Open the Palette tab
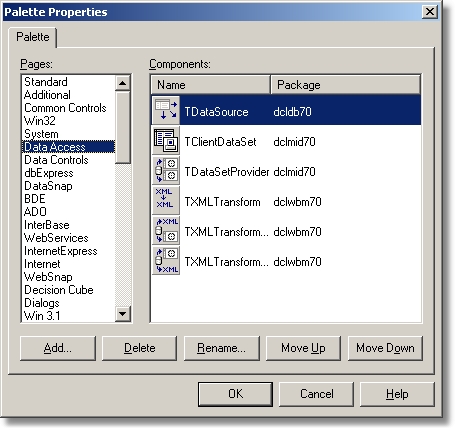This screenshot has width=455, height=430. tap(33, 37)
